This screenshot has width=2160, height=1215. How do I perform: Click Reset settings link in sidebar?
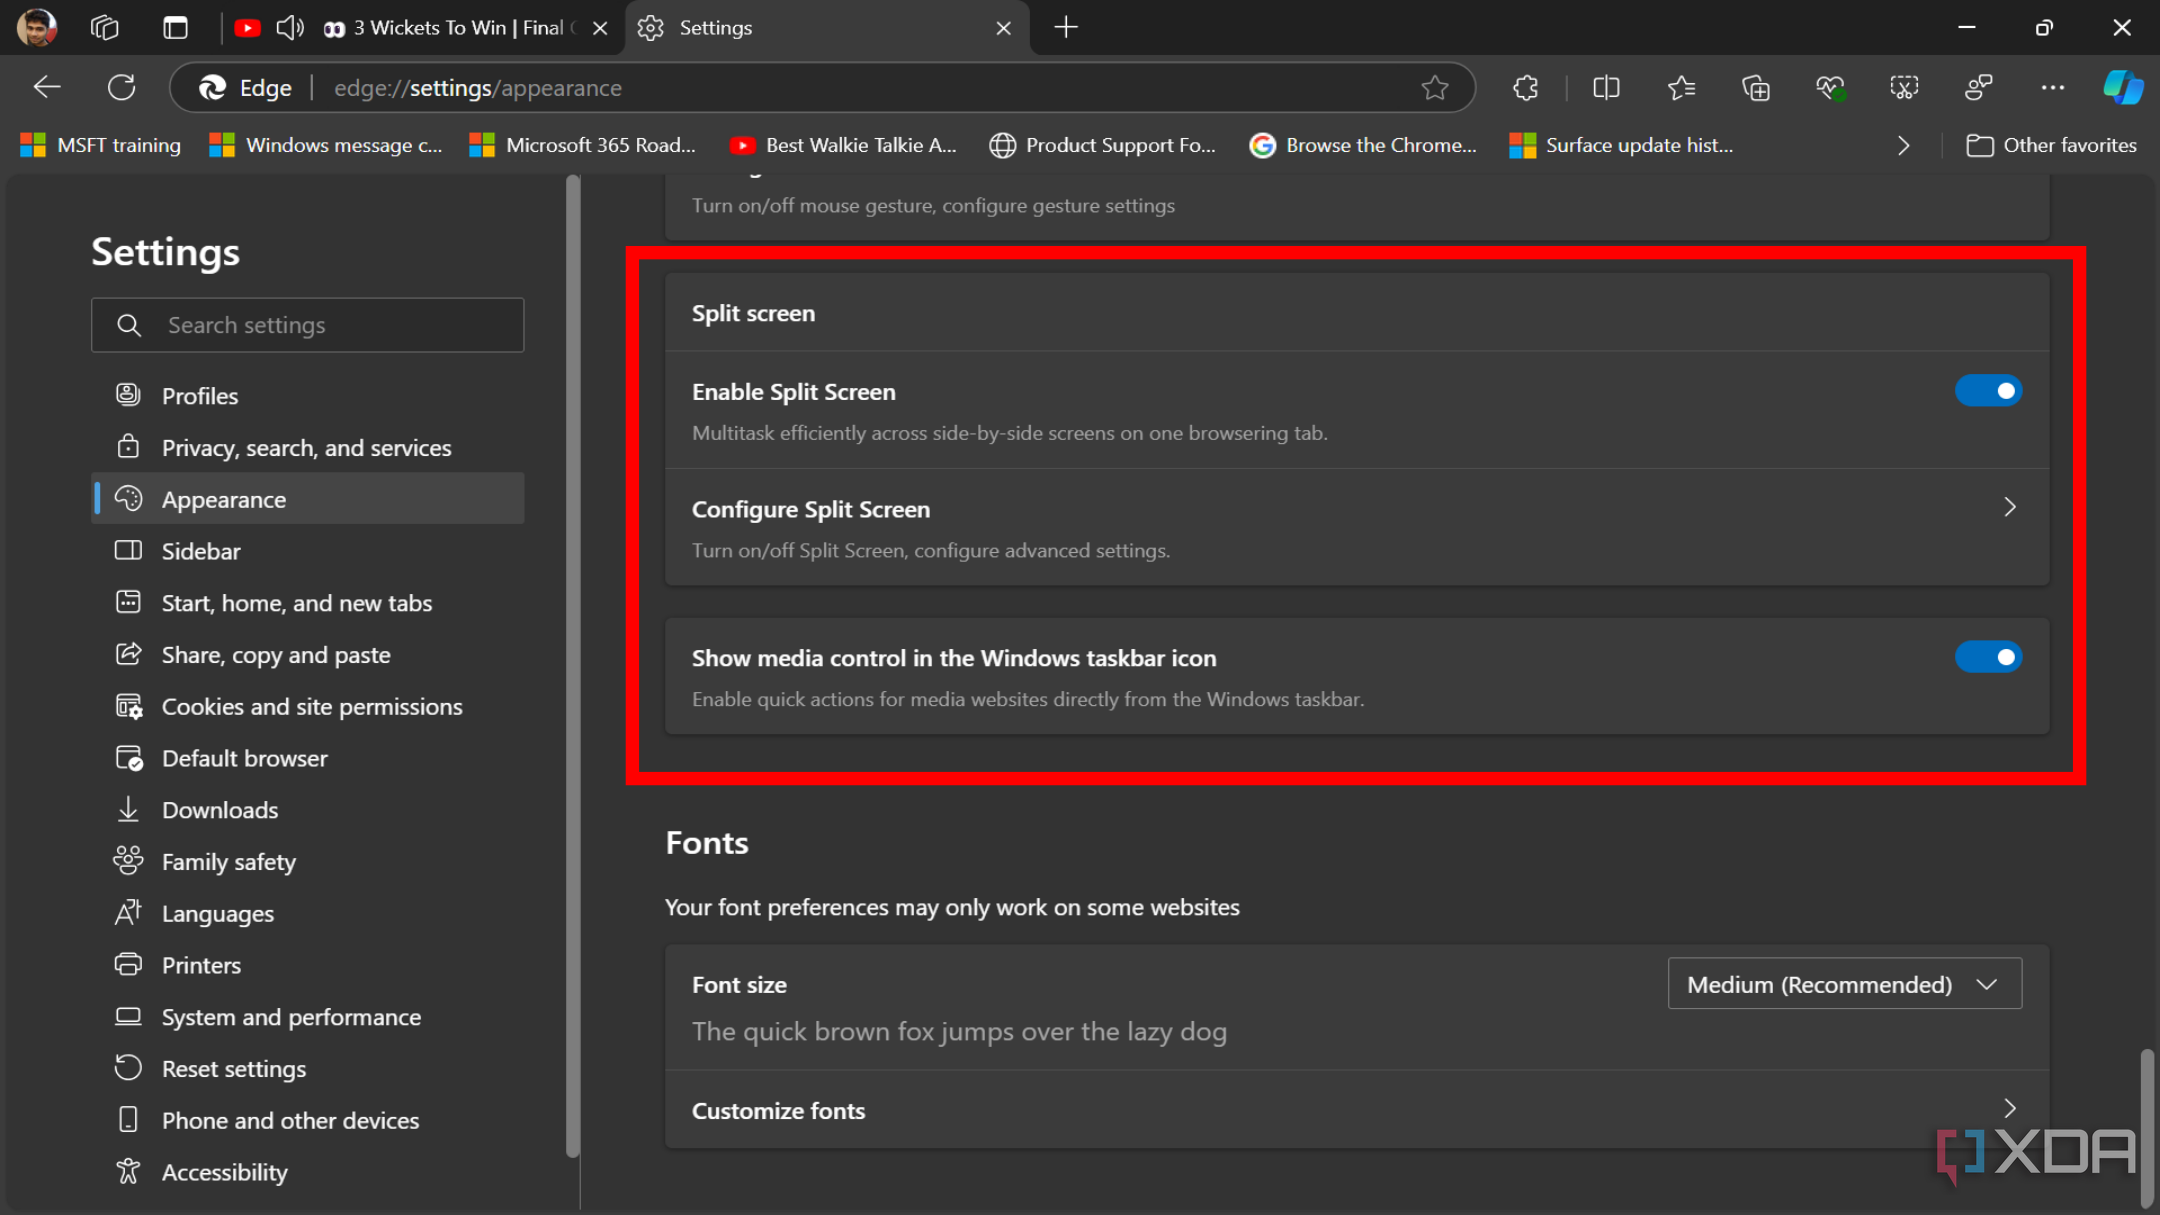tap(234, 1068)
